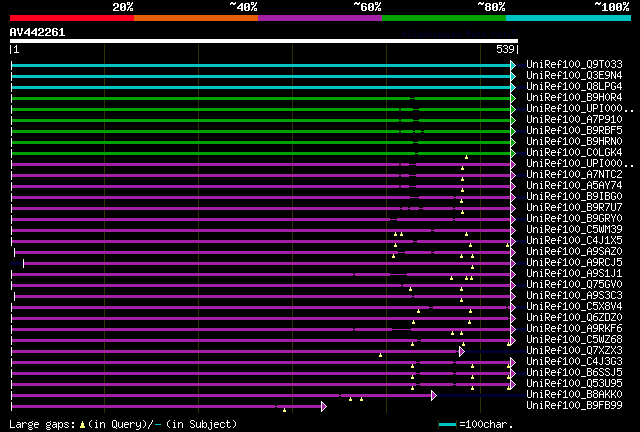Screen dimensions: 640x432
Task: Click the UniRef100_B9HRN0 text
Action: [574, 142]
